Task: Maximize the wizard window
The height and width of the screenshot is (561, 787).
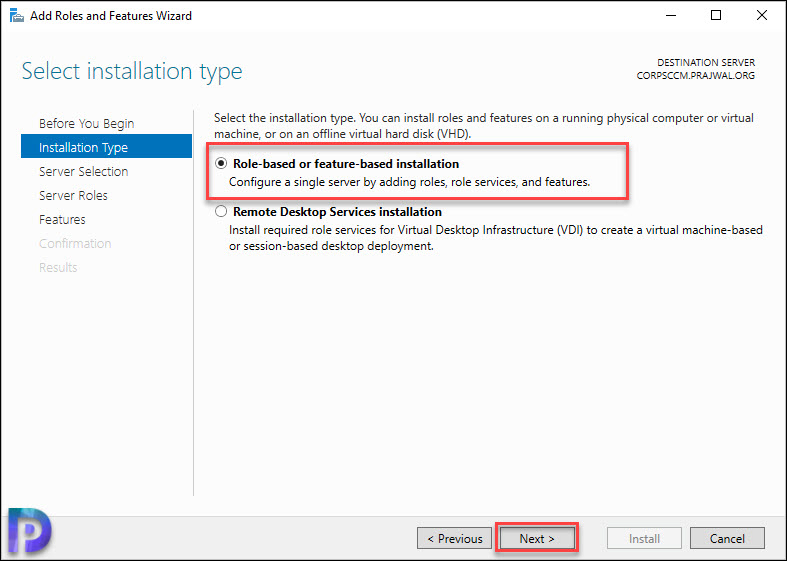Action: 716,16
